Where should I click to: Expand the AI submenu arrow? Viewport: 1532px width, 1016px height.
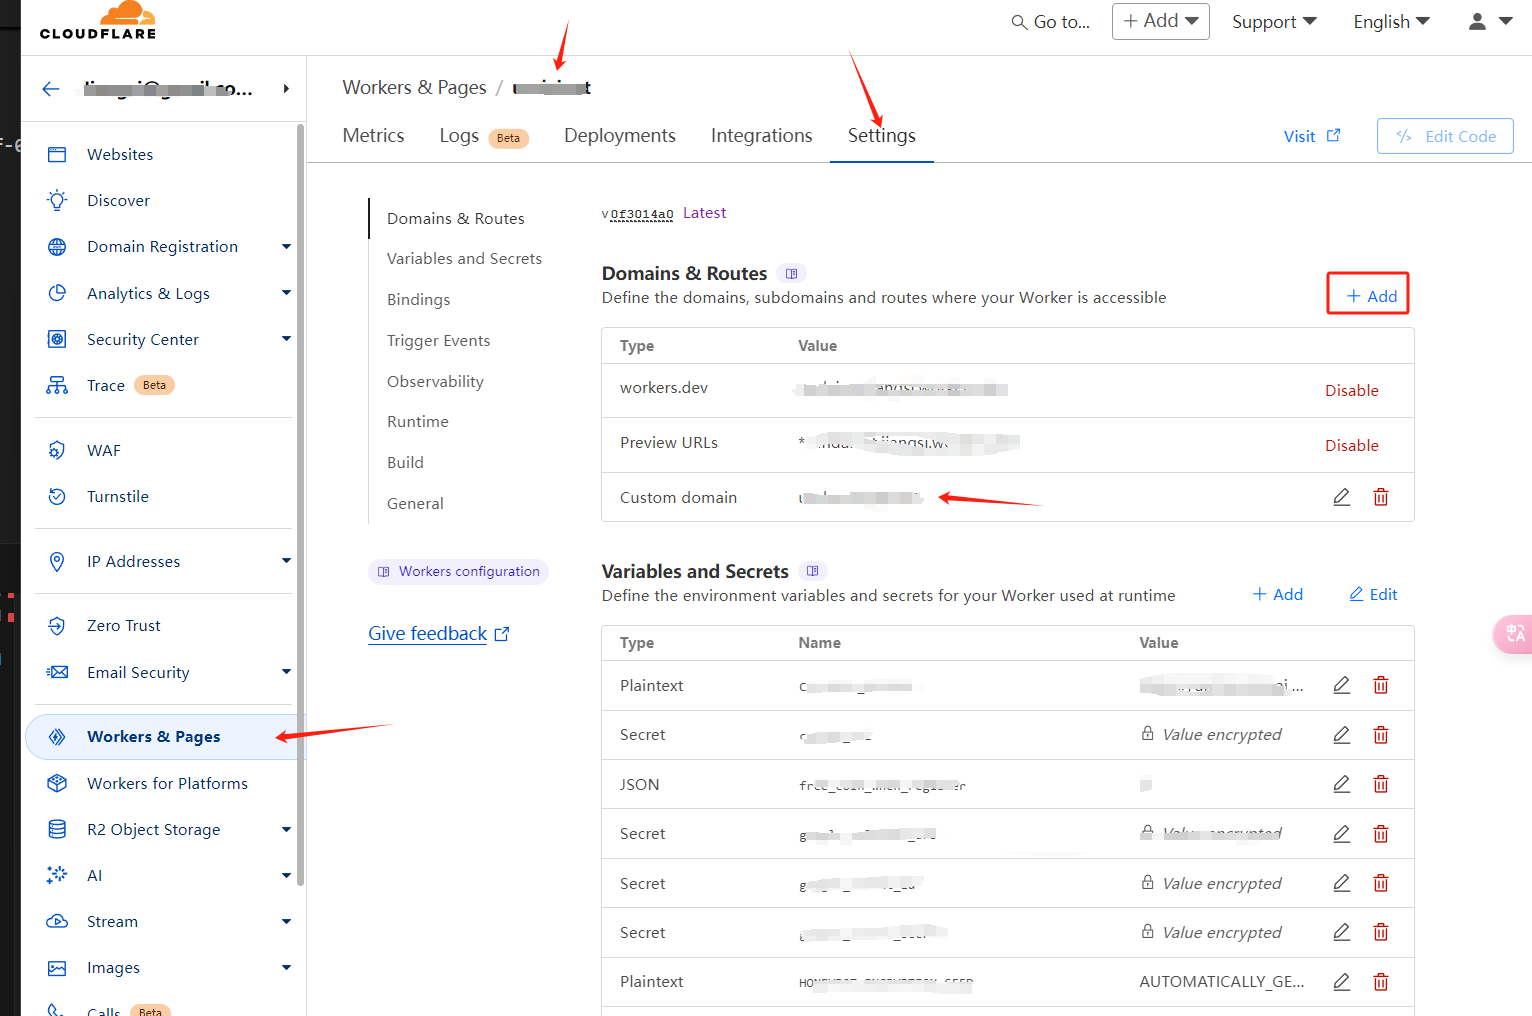click(286, 875)
